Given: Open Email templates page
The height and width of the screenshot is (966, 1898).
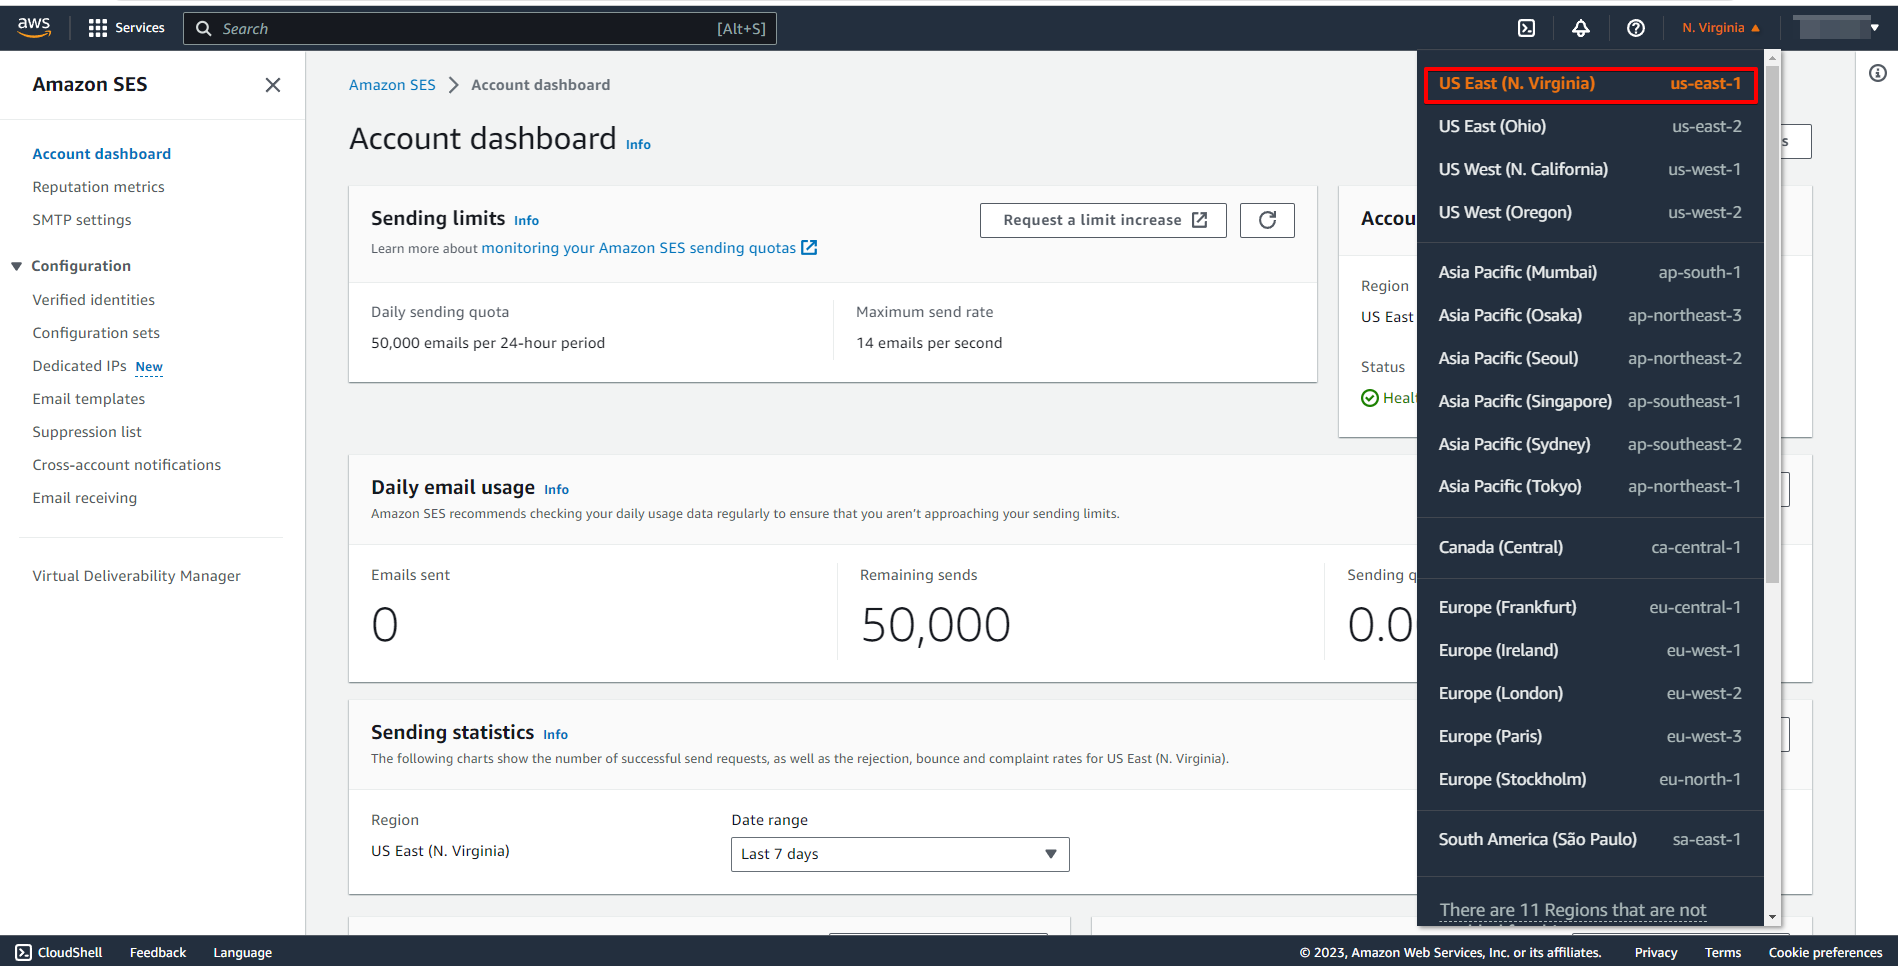Looking at the screenshot, I should [89, 399].
